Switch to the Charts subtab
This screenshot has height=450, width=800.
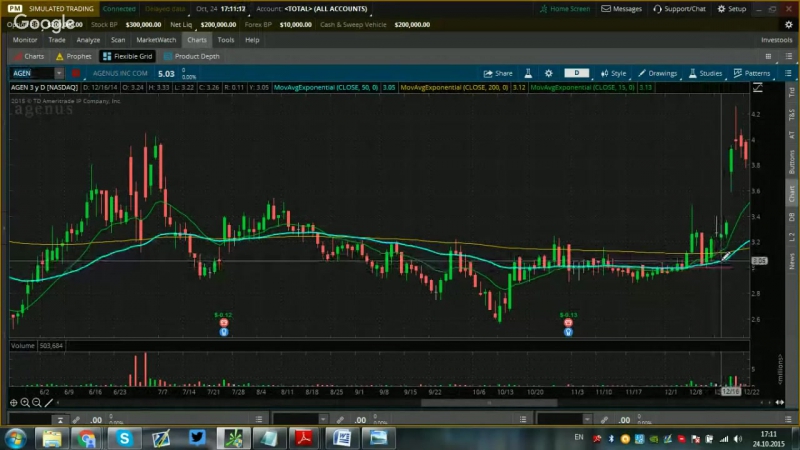pyautogui.click(x=30, y=56)
